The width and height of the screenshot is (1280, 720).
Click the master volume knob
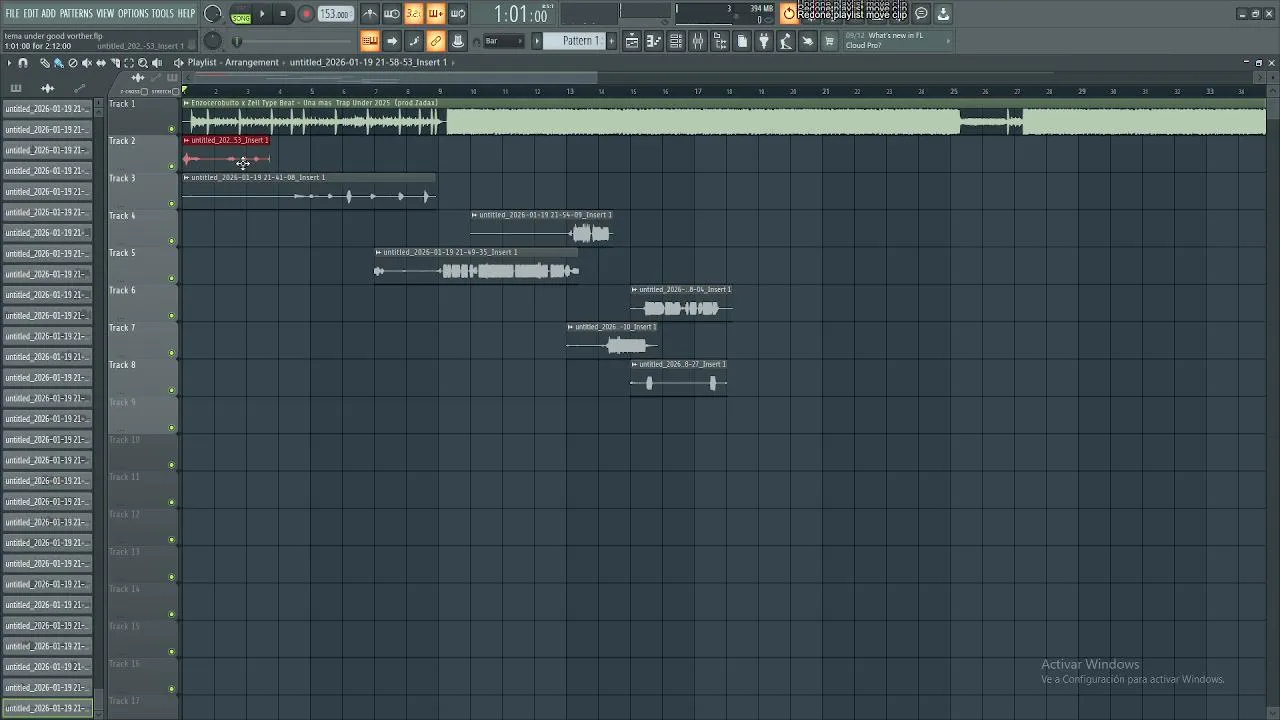(x=213, y=13)
